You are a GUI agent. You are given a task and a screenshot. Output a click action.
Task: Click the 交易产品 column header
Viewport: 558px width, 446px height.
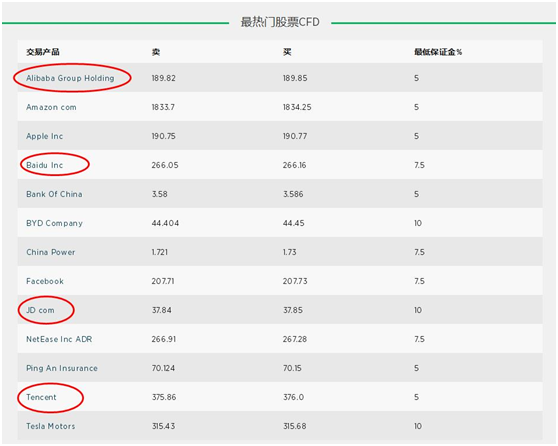pyautogui.click(x=43, y=52)
